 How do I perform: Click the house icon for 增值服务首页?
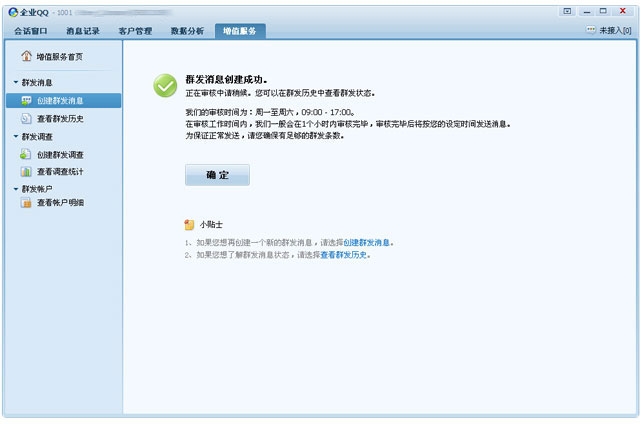tap(27, 56)
